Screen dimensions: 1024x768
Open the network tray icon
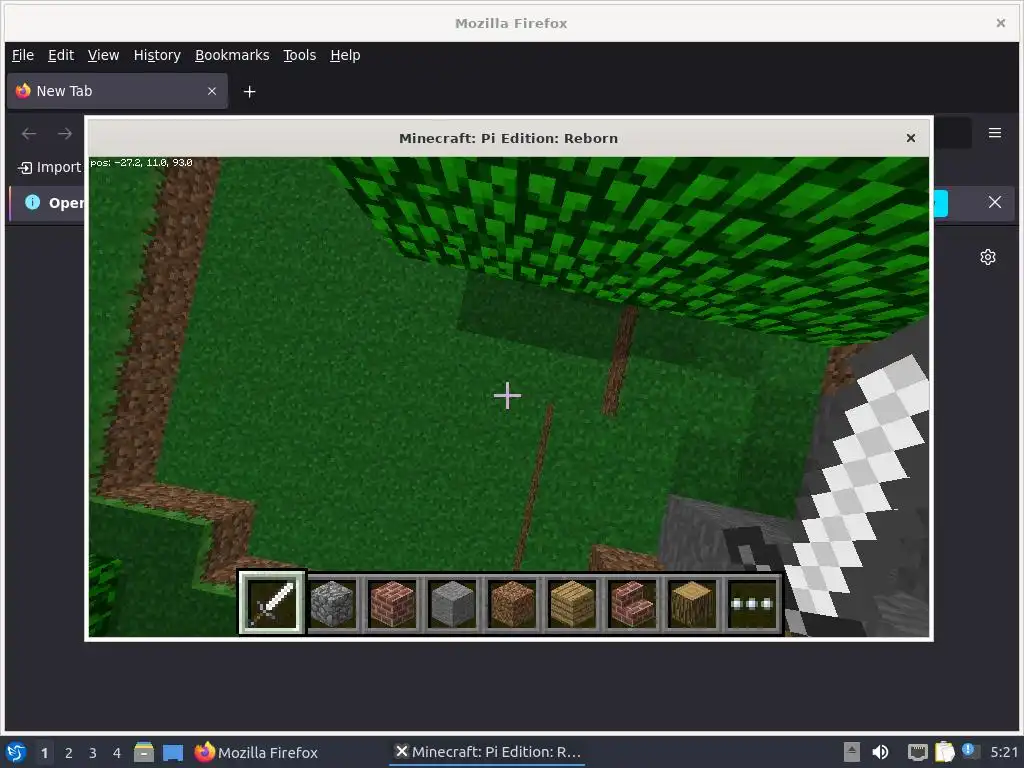917,752
